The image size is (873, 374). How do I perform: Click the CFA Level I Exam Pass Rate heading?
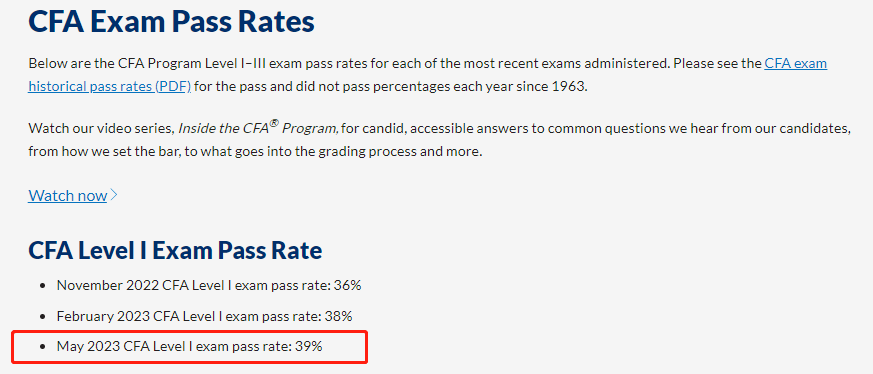[175, 251]
